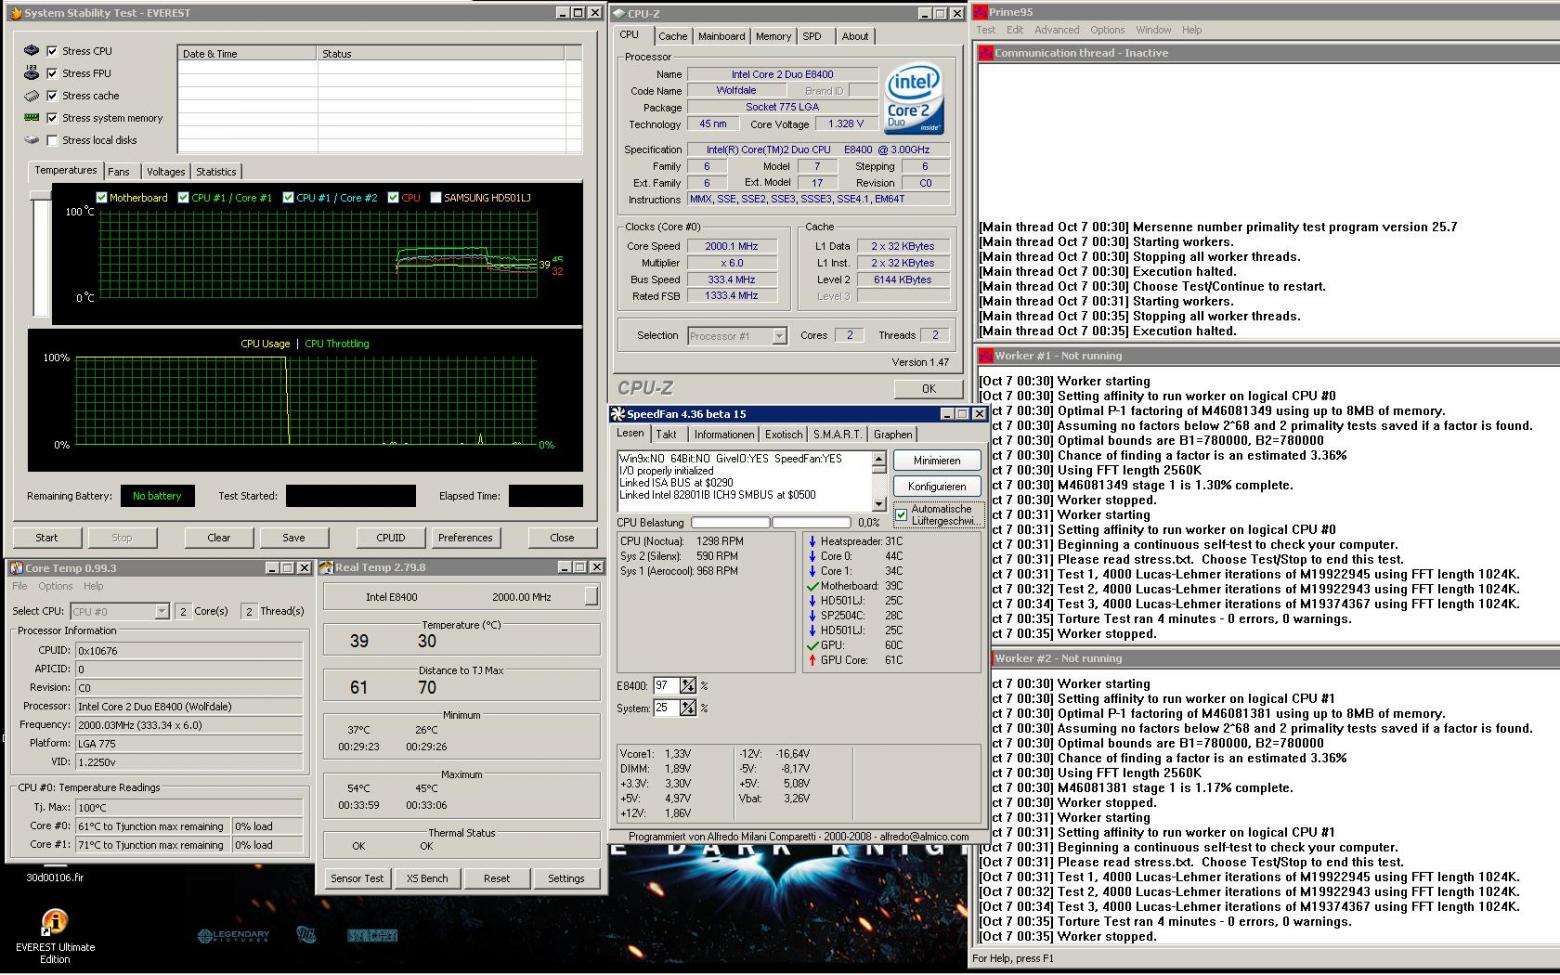Screen dimensions: 1560x975
Task: Click the GPU Core red up-arrow in SpeedFan
Action: (x=812, y=661)
